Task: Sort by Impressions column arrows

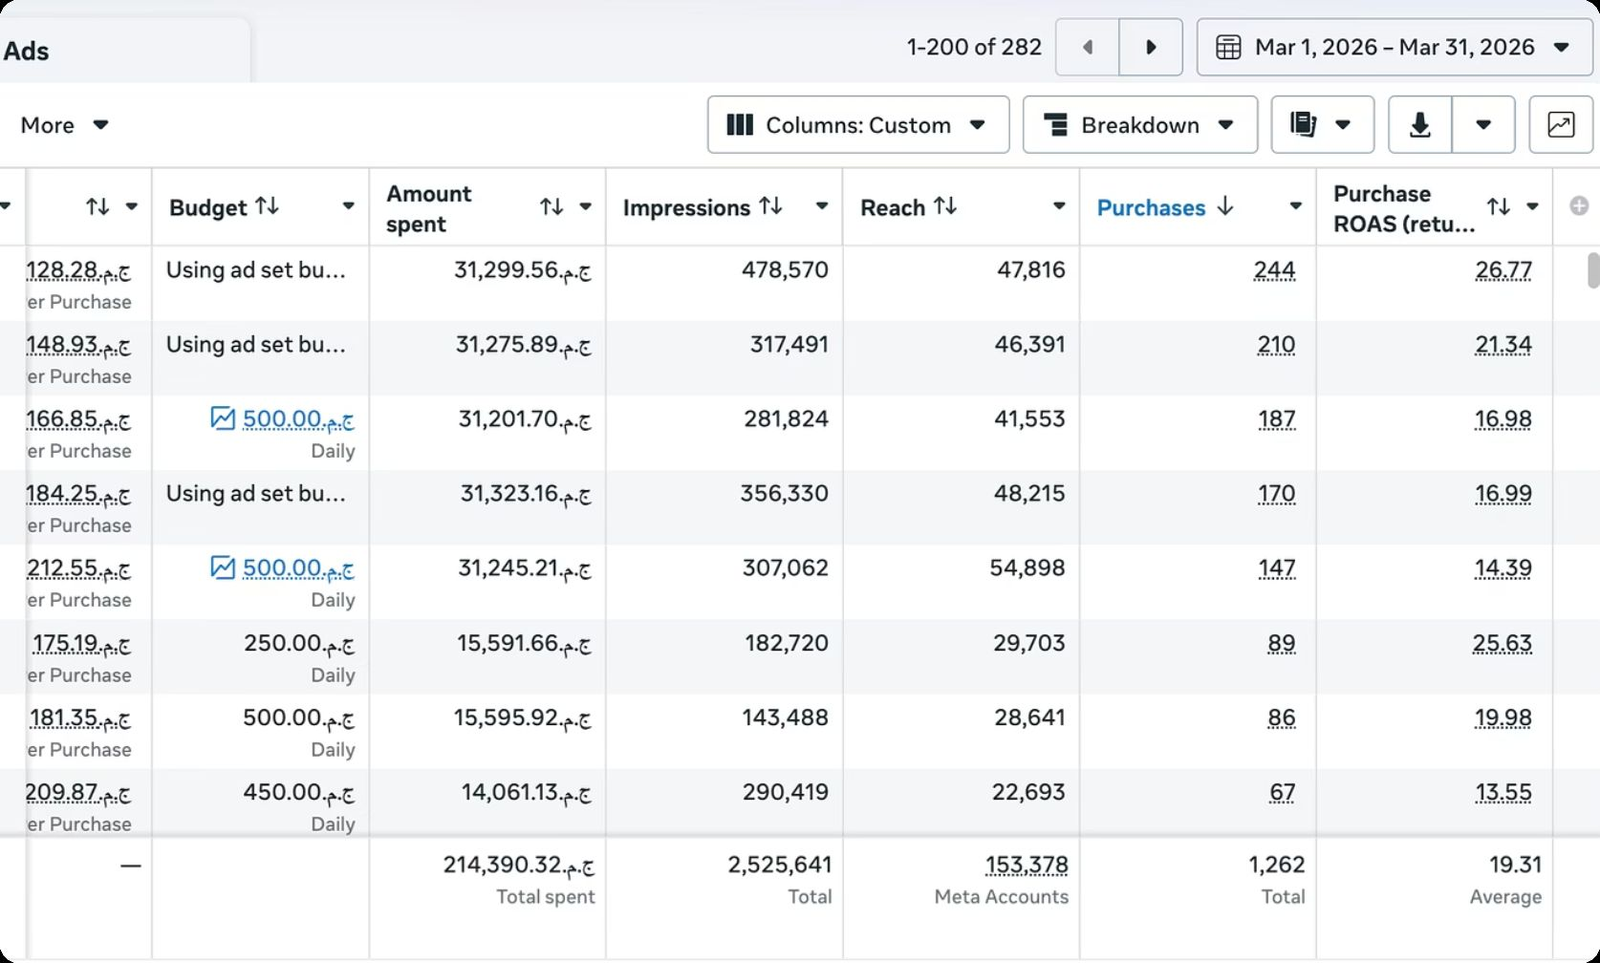Action: tap(770, 206)
